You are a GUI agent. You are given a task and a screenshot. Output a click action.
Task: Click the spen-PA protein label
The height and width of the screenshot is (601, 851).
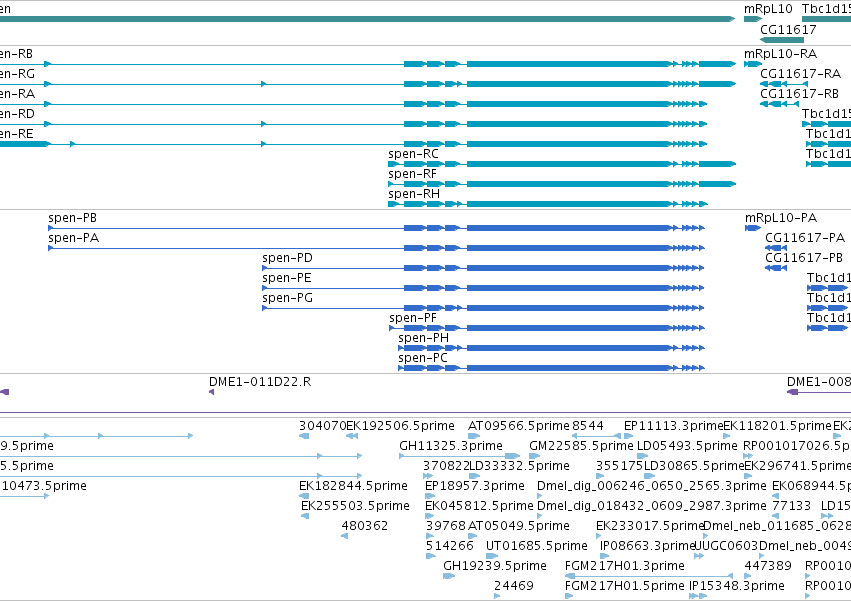click(x=74, y=238)
